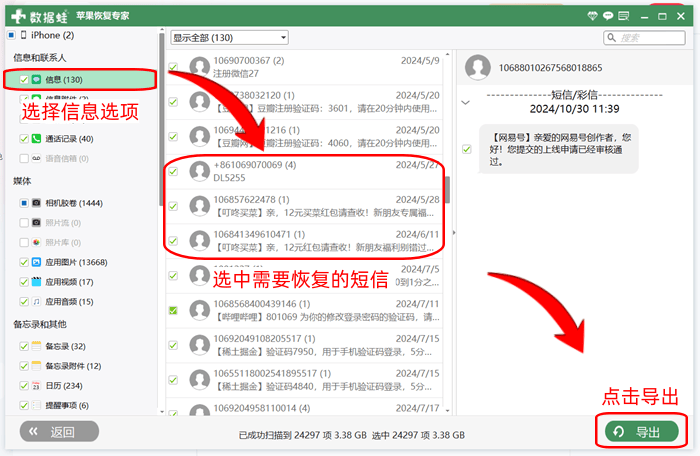Open the +861069070069 conversation
Screen dimensions: 700x456
300,171
